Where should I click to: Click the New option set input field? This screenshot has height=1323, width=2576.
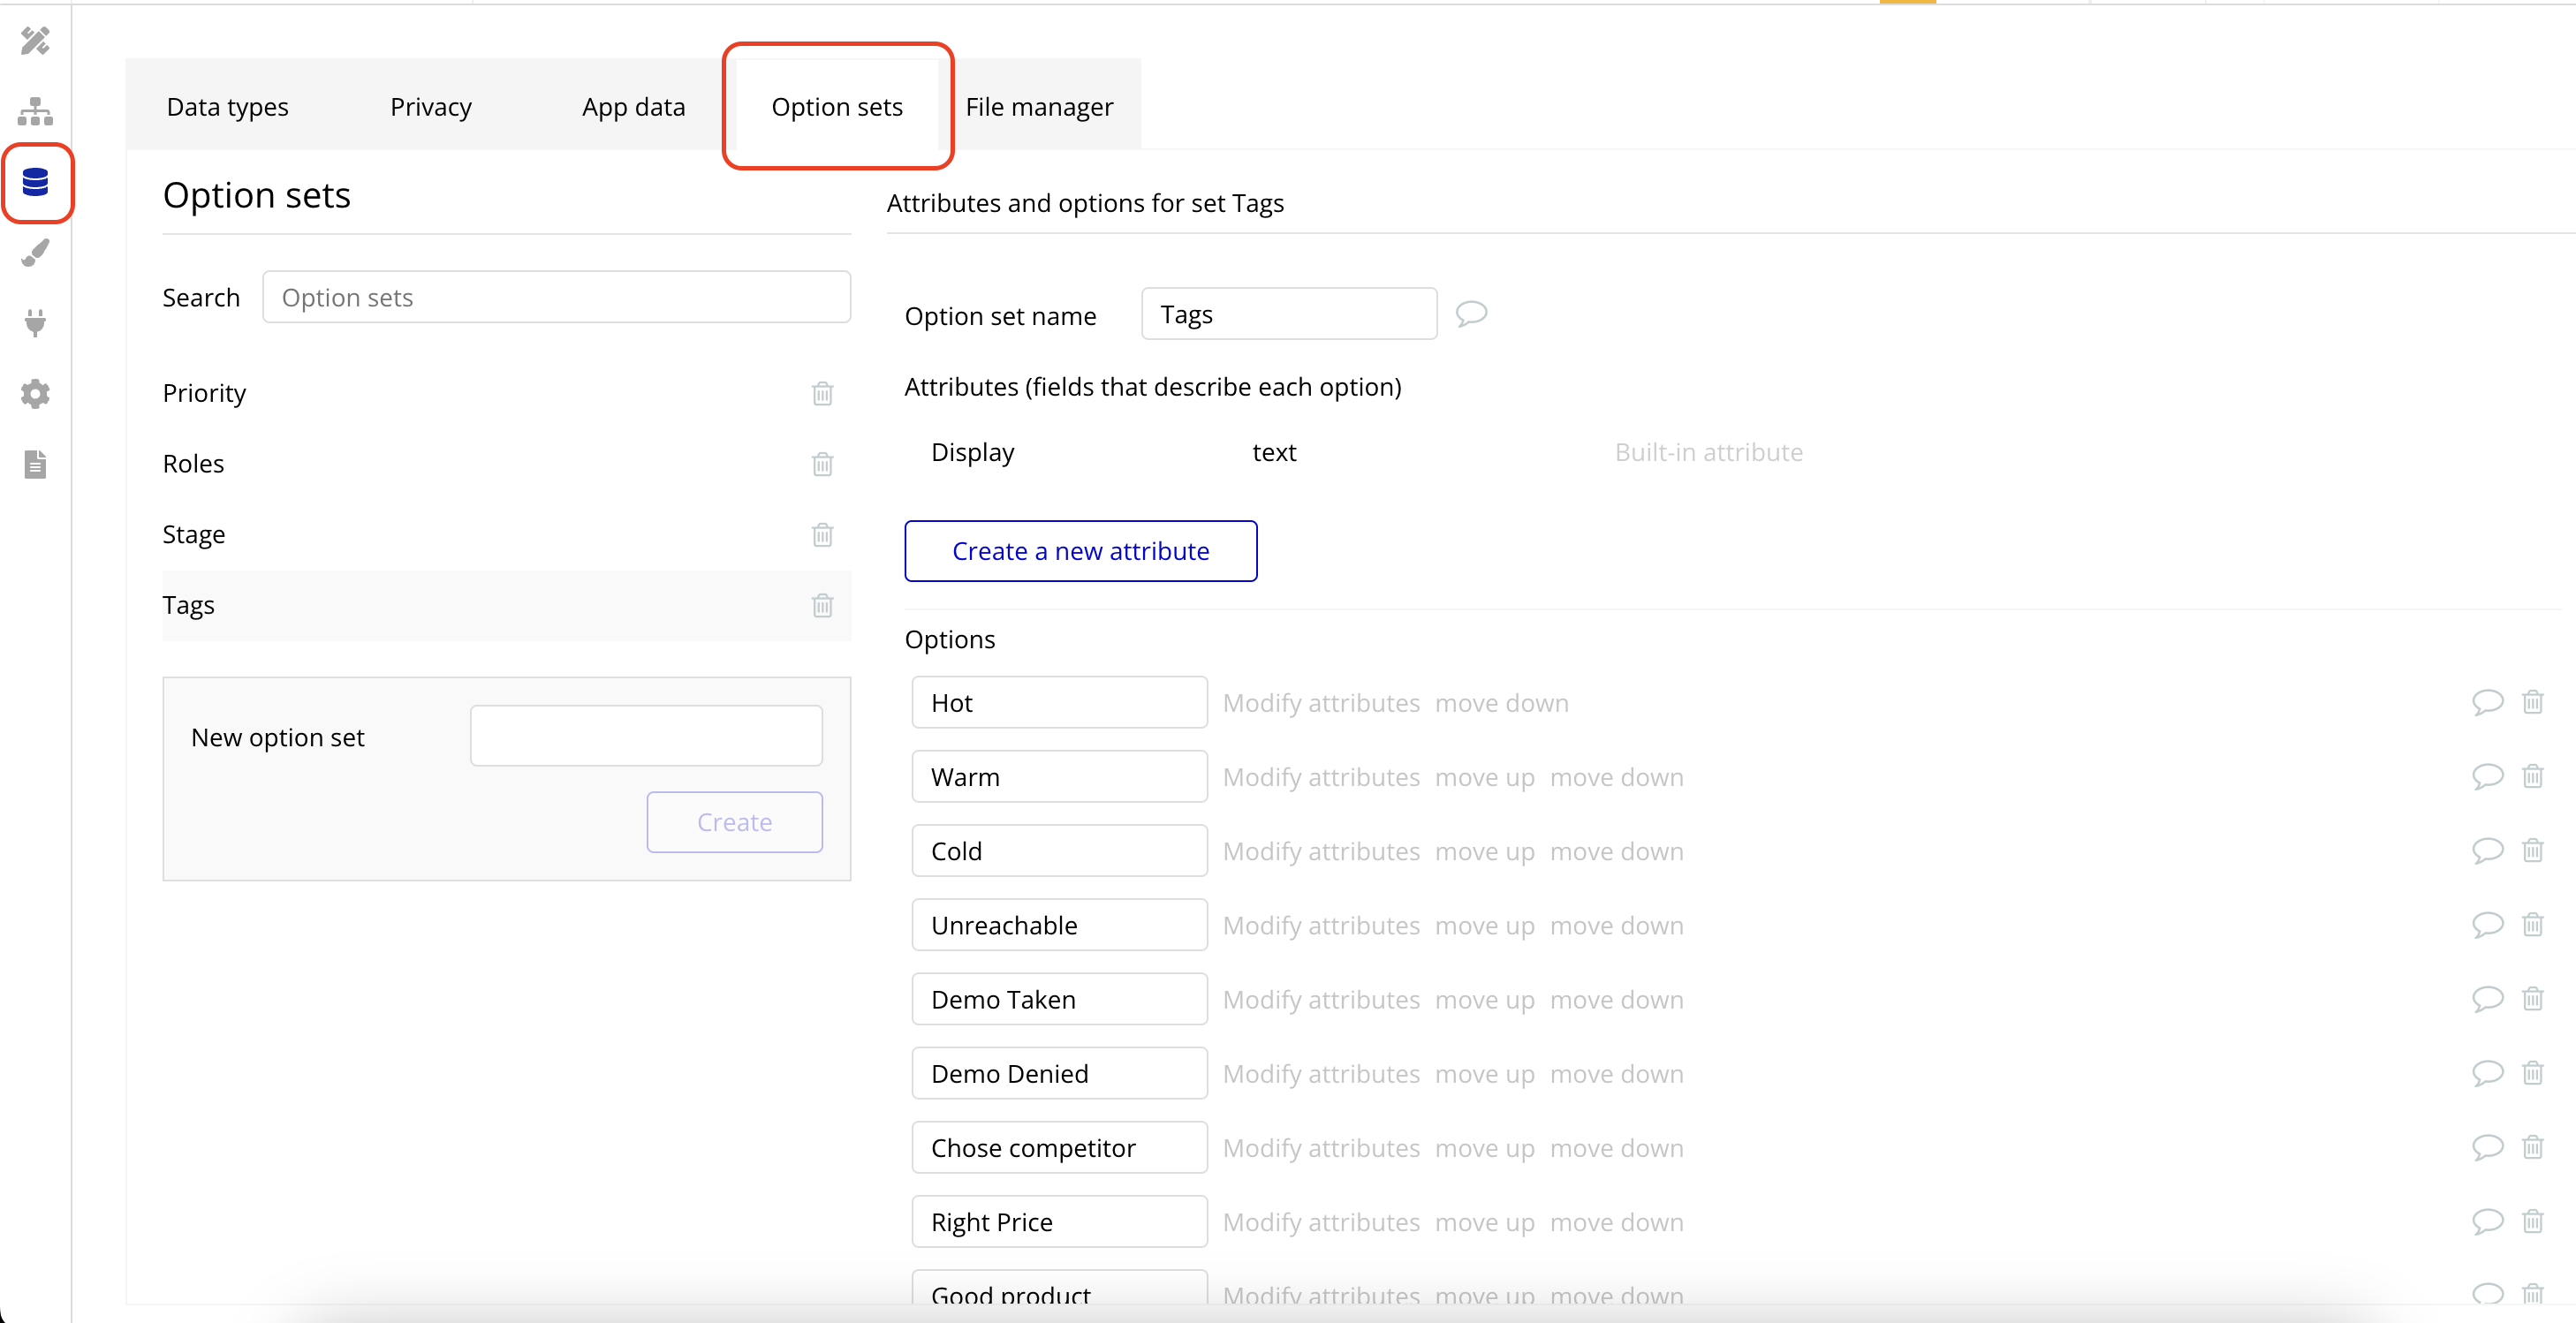pos(646,736)
